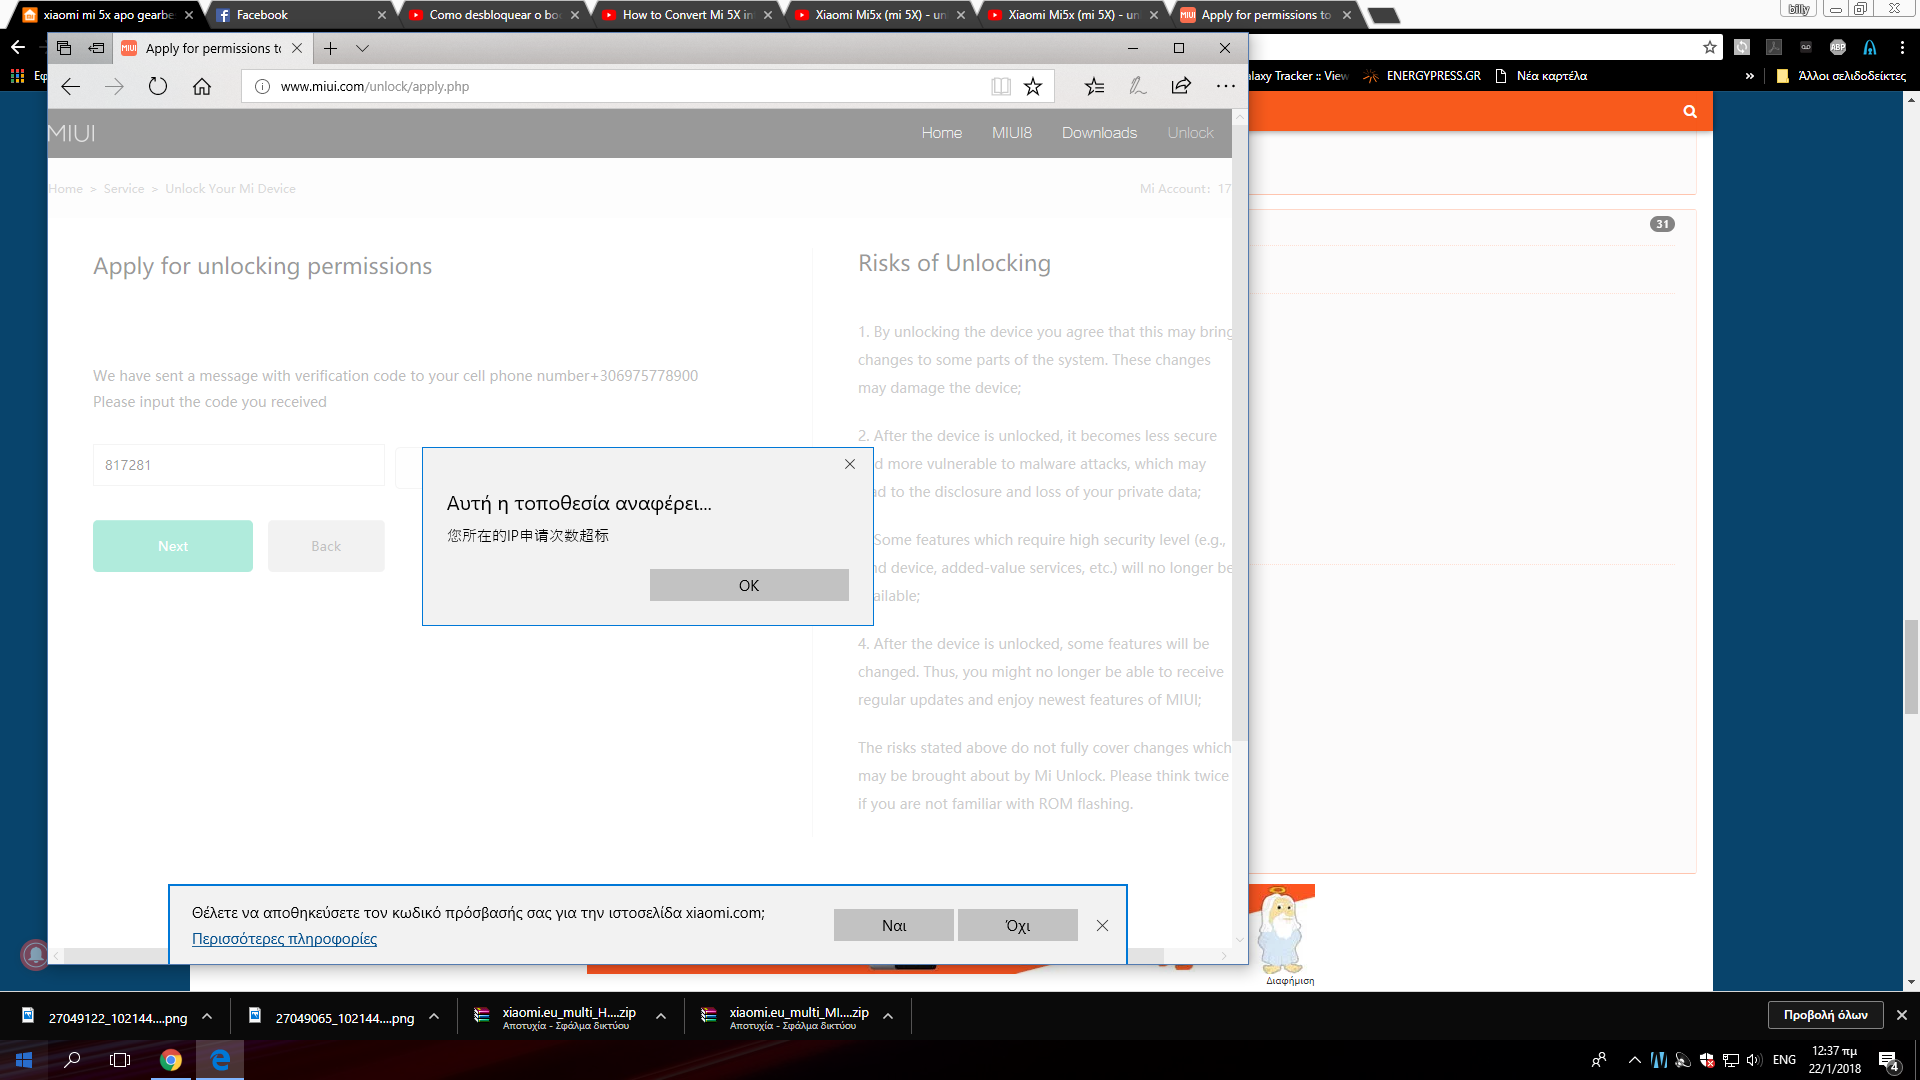Expand xiaomi.eu_multi_MI zip download options
This screenshot has width=1920, height=1080.
tap(888, 1017)
